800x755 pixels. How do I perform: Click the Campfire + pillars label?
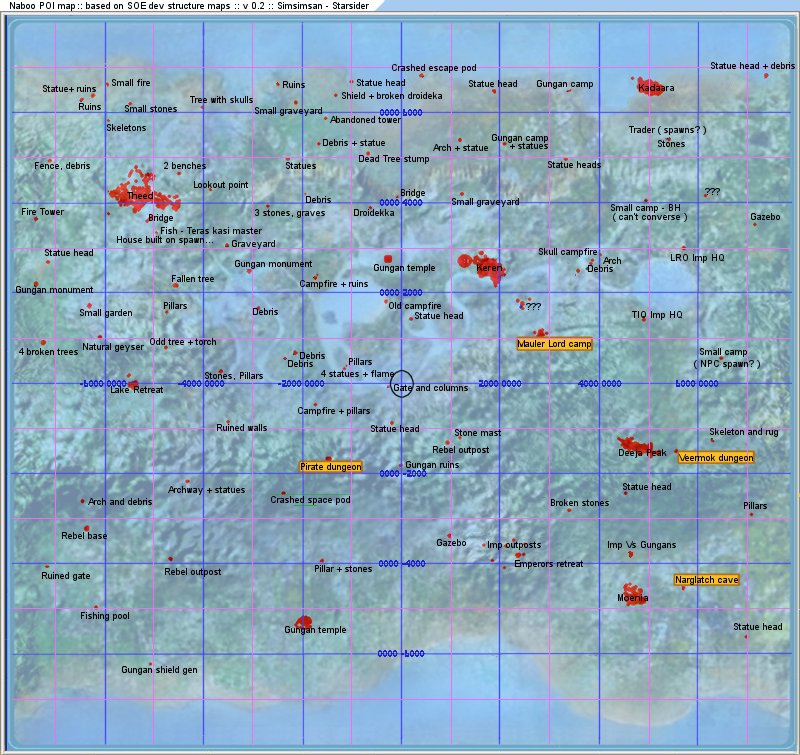334,411
